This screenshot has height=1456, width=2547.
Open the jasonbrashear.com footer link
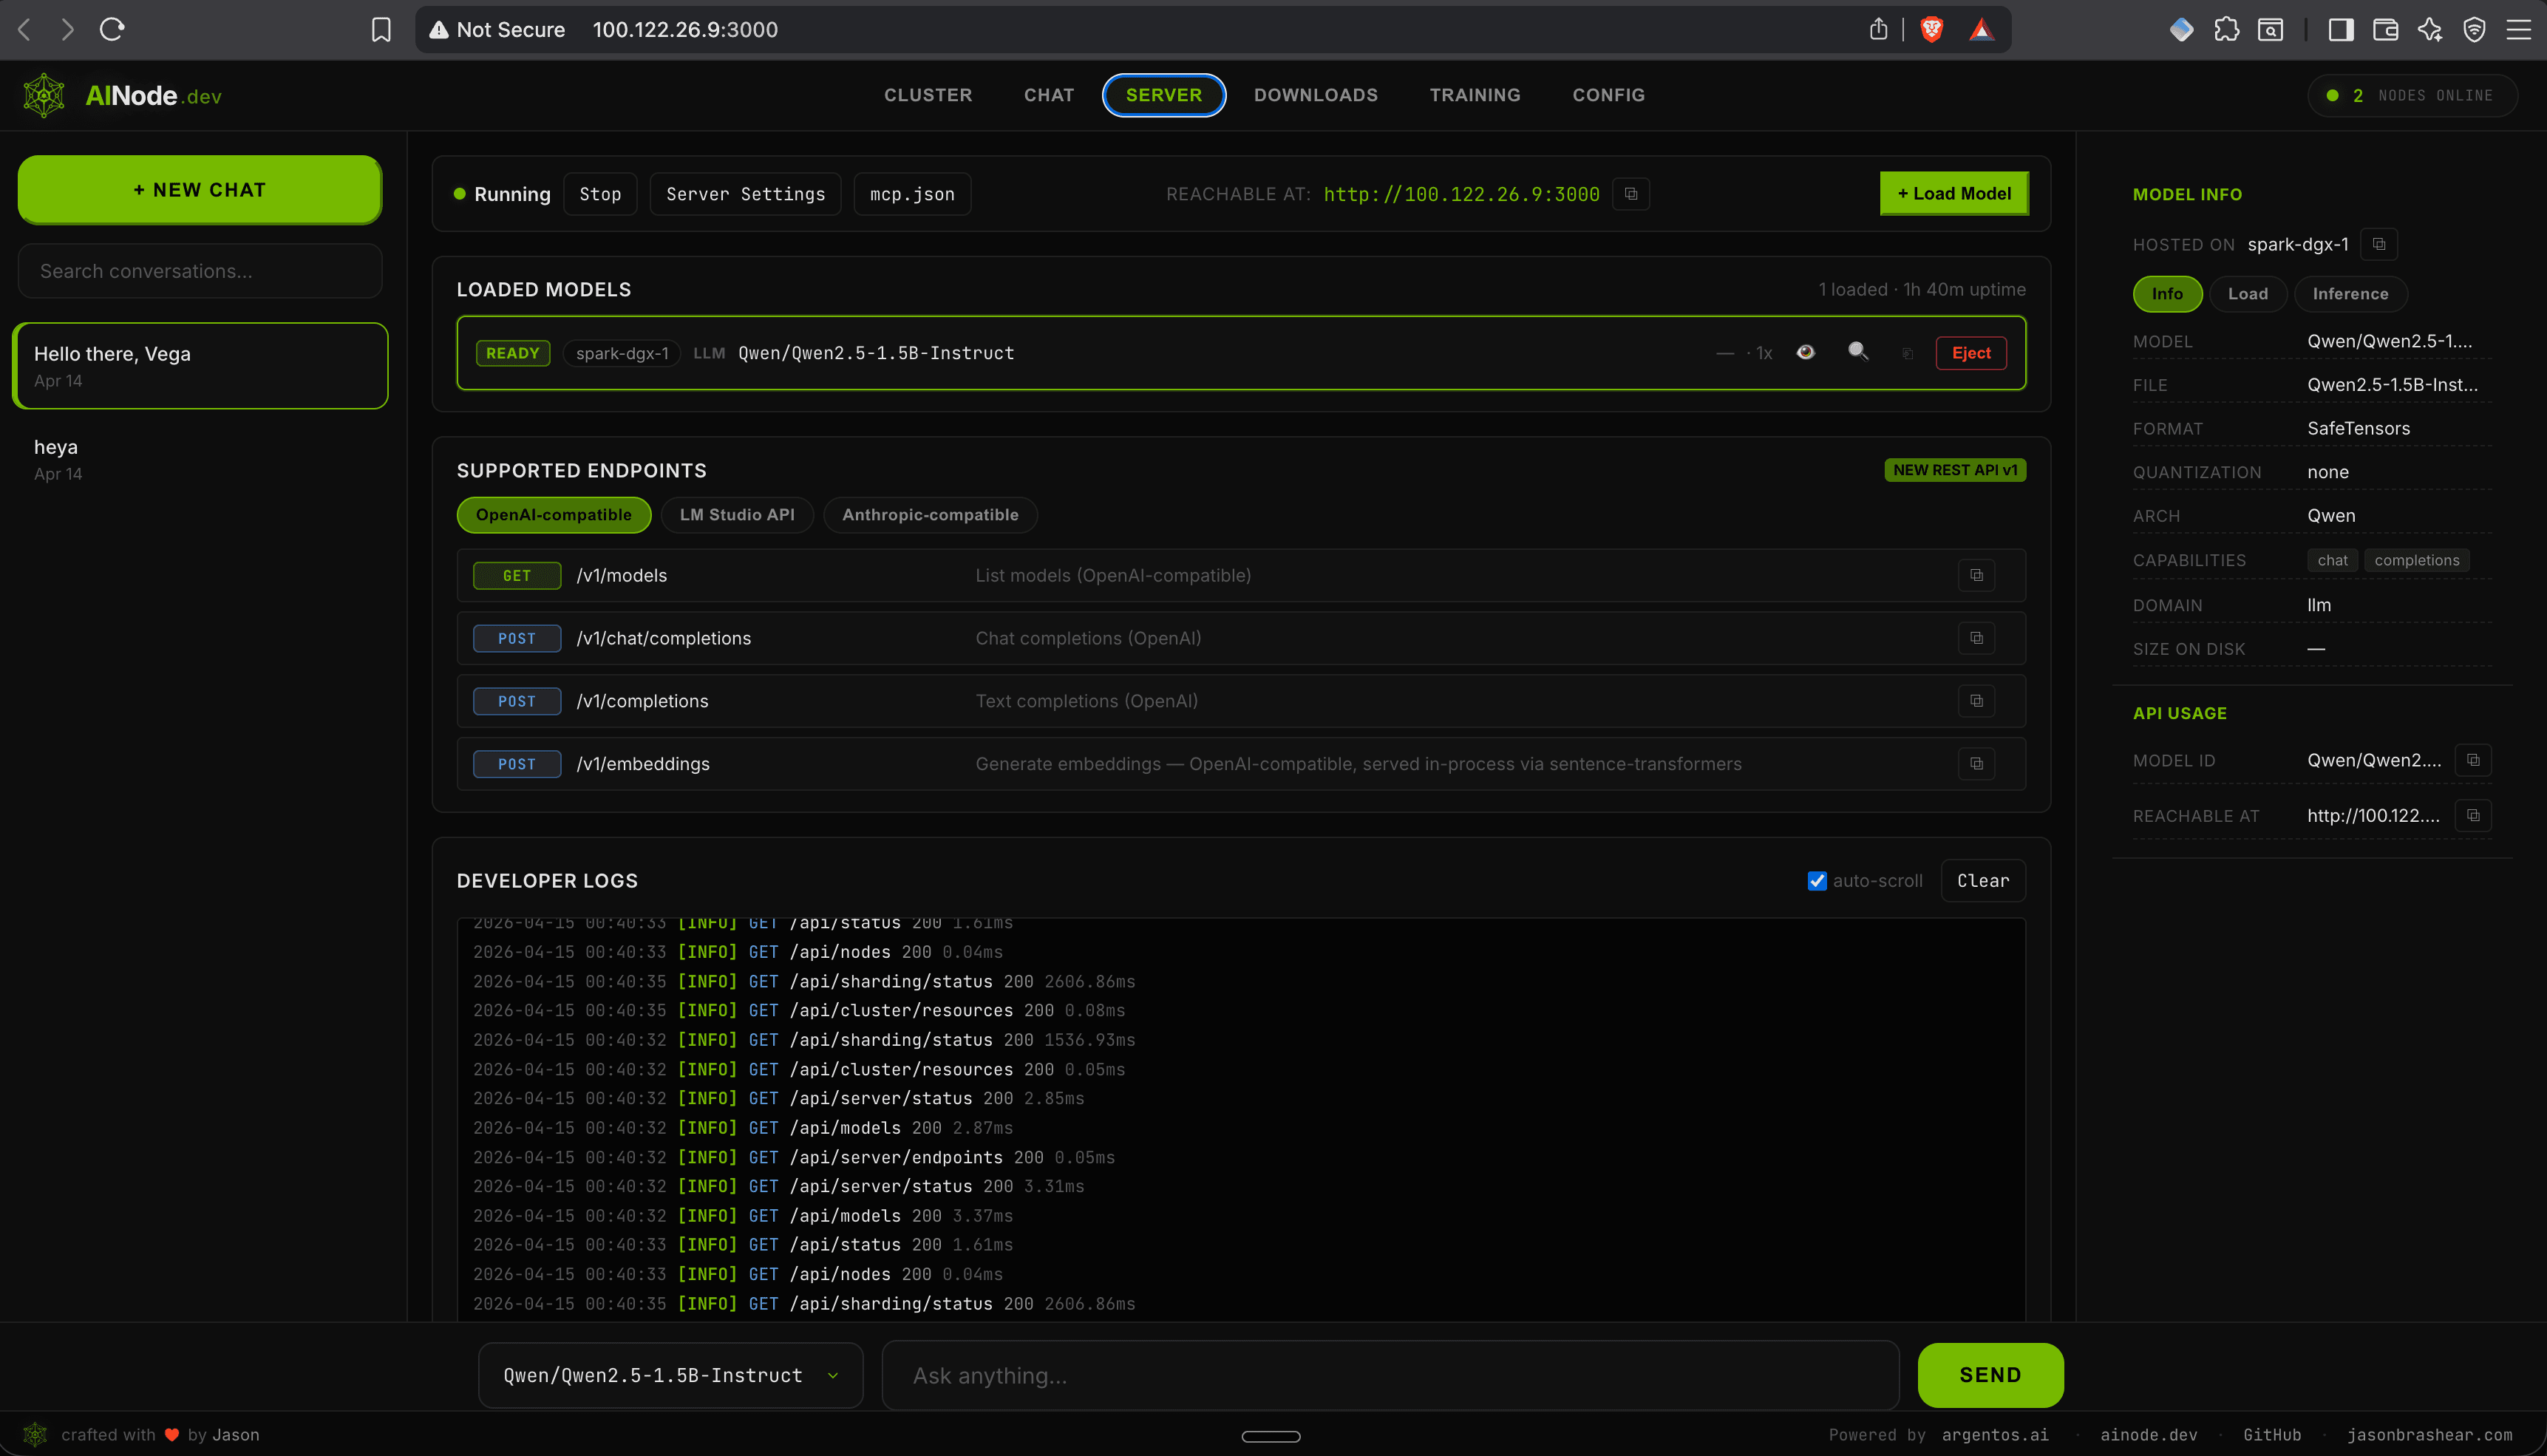pos(2429,1435)
